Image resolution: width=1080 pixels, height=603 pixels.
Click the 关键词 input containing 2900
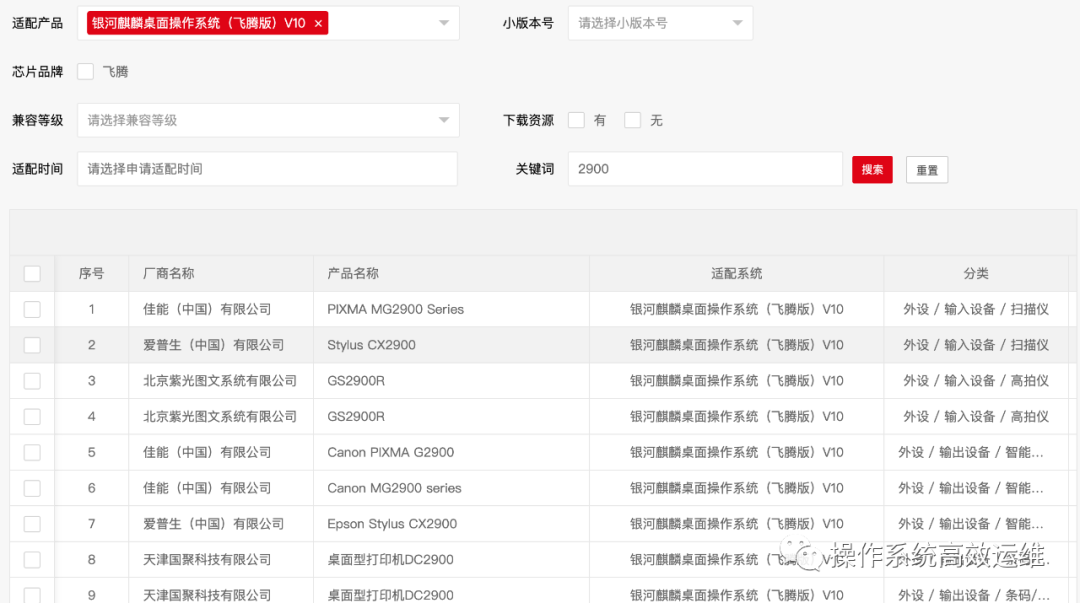tap(705, 169)
